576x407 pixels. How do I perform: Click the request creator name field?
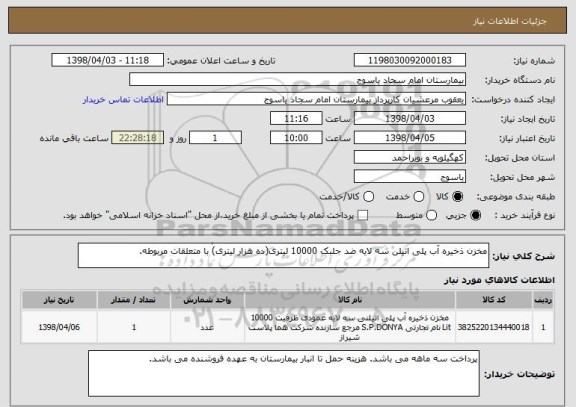(316, 99)
